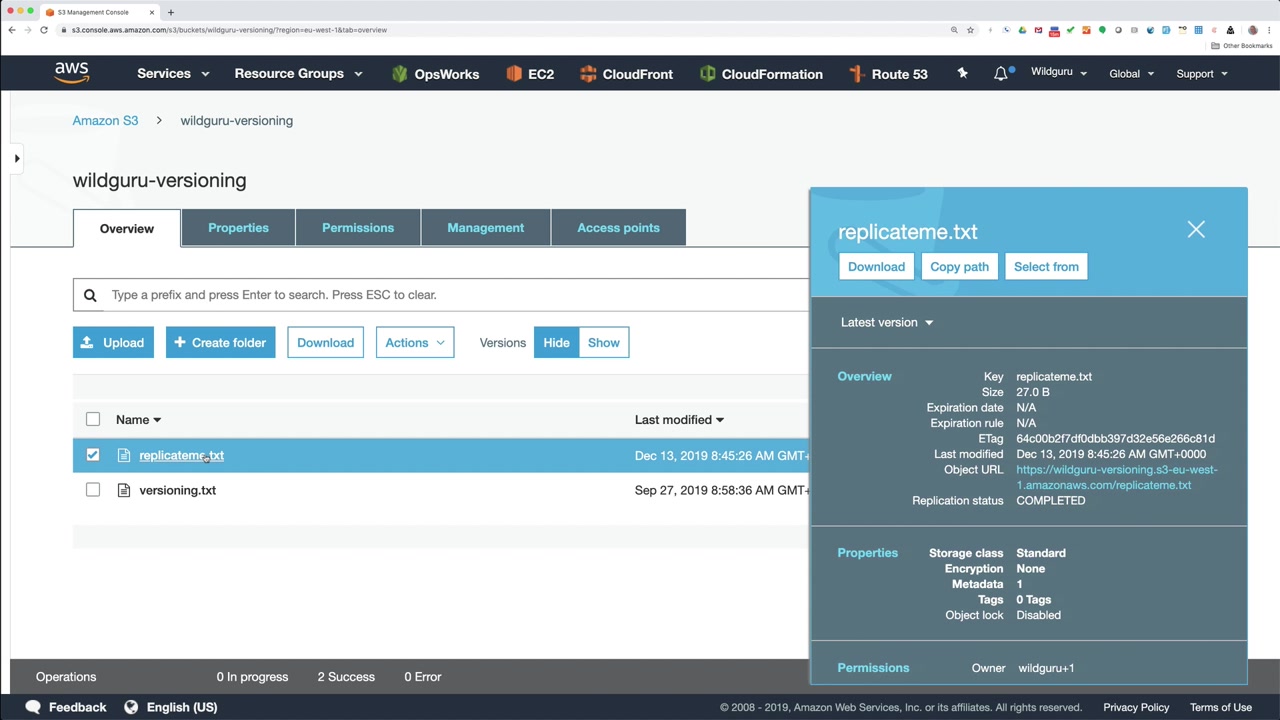
Task: Click the globe language icon in footer
Action: pyautogui.click(x=131, y=707)
